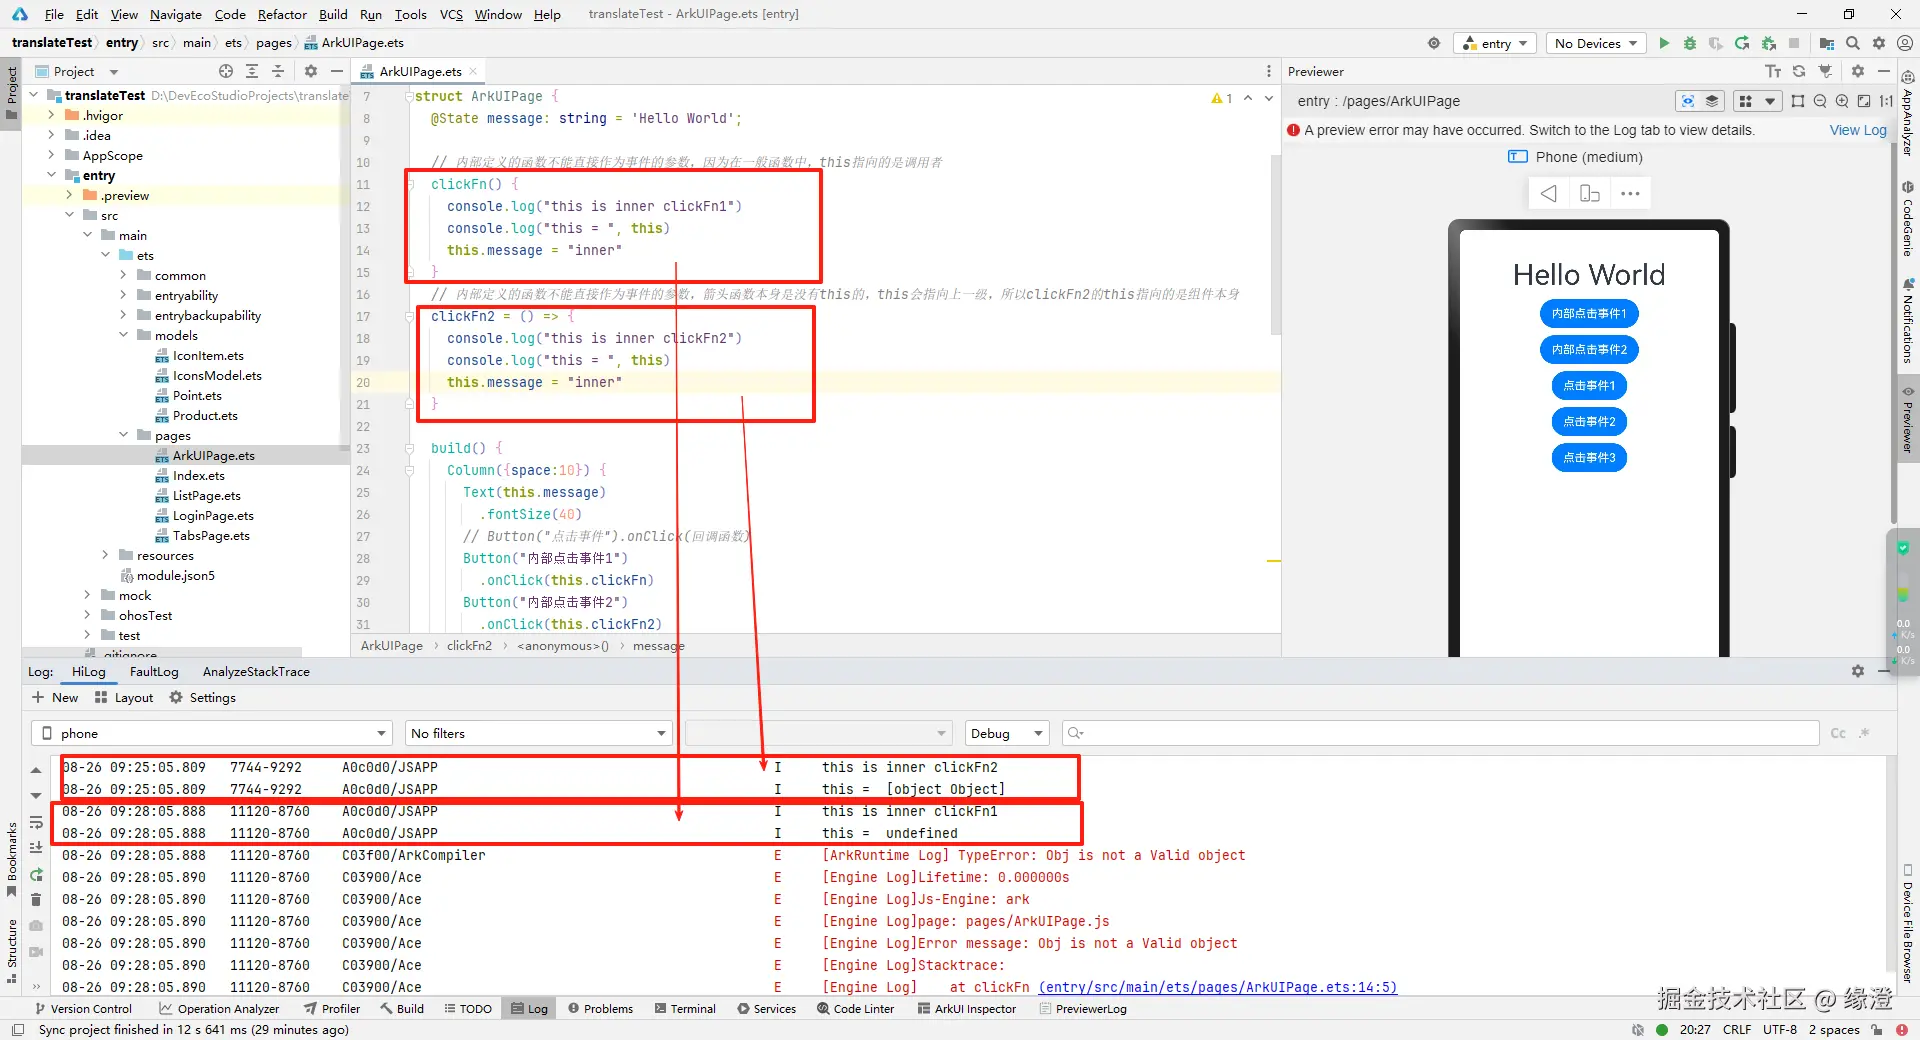
Task: Open the No Devices selector dropdown
Action: [x=1596, y=43]
